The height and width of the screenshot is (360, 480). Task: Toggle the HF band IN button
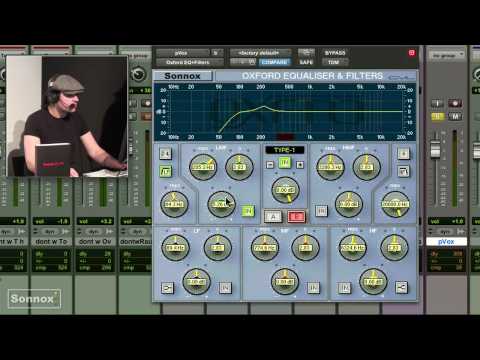point(345,288)
